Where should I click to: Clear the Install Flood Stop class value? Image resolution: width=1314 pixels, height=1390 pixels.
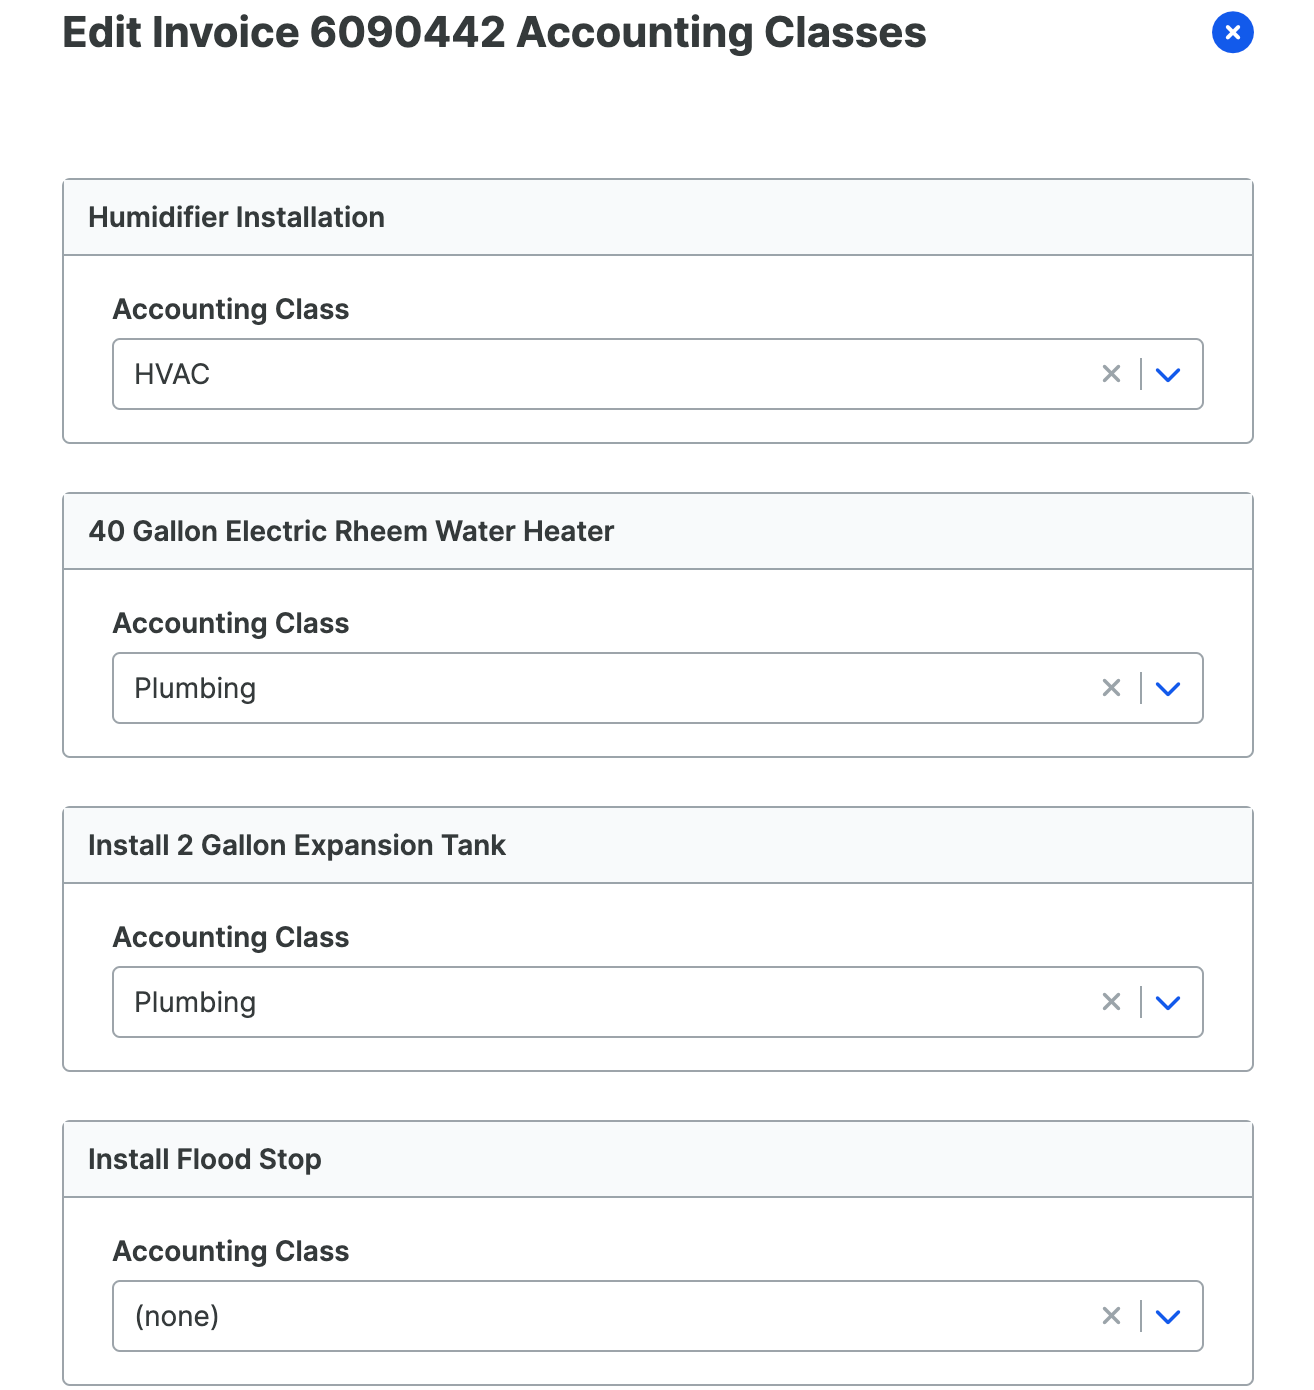[x=1111, y=1316]
